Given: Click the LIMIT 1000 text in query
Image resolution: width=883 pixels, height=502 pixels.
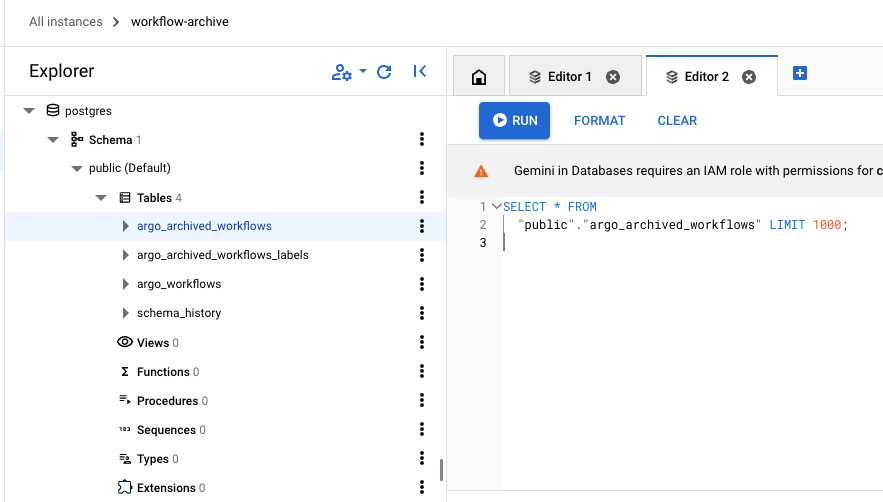Looking at the screenshot, I should click(805, 225).
